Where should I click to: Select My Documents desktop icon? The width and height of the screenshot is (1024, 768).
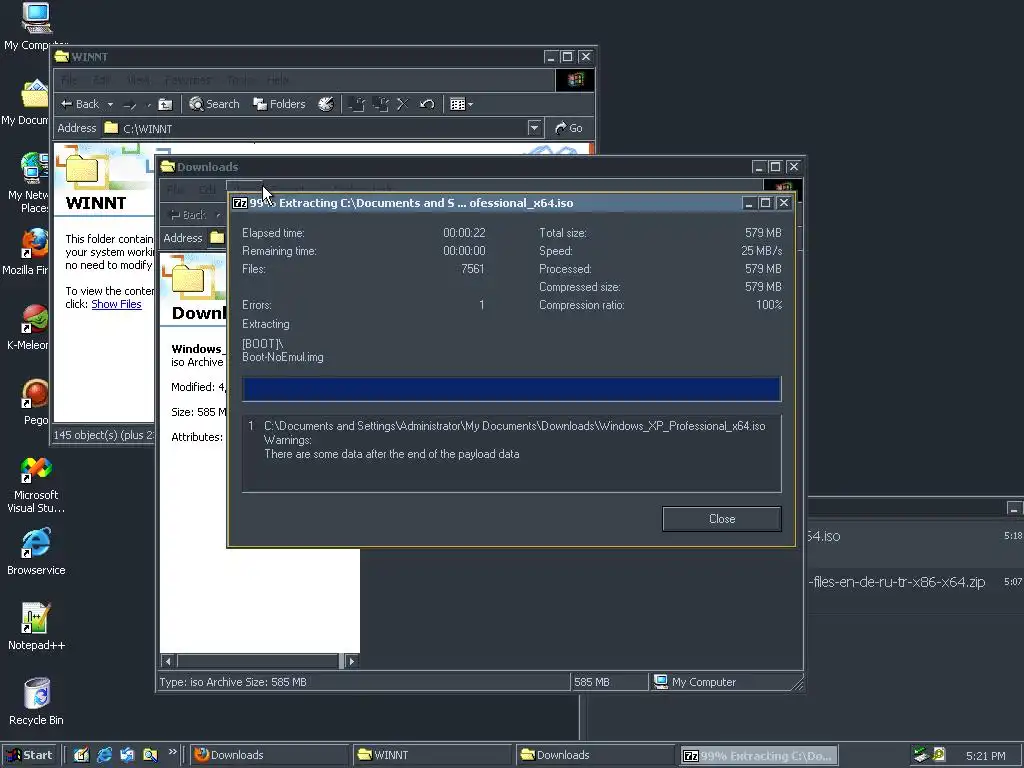pos(26,103)
